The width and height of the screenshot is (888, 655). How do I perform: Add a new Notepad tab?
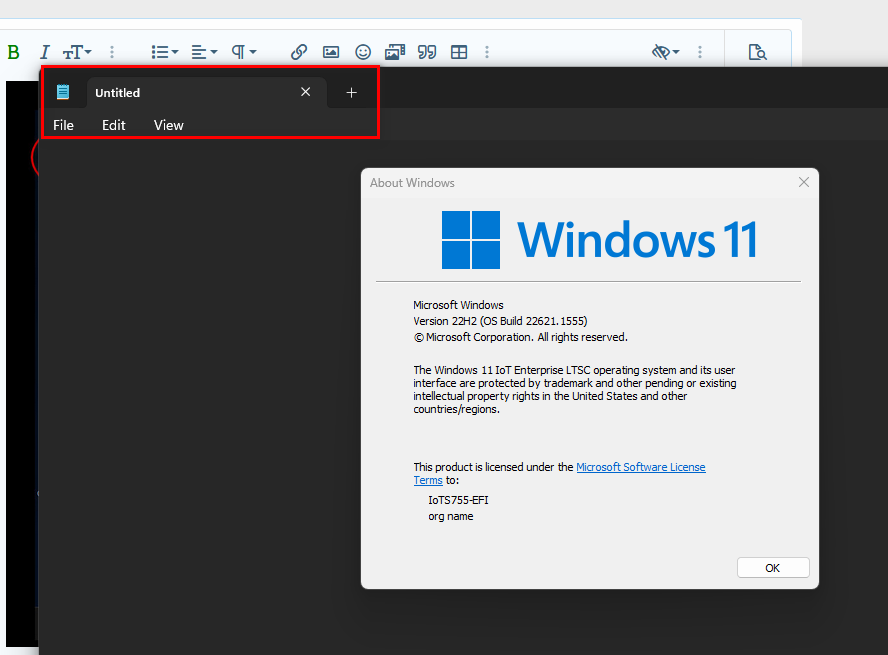click(351, 92)
